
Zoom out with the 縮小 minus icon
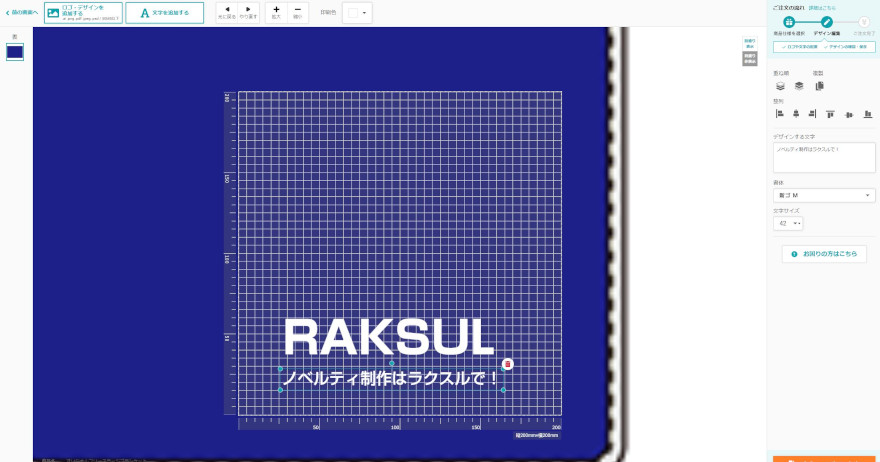click(x=297, y=12)
